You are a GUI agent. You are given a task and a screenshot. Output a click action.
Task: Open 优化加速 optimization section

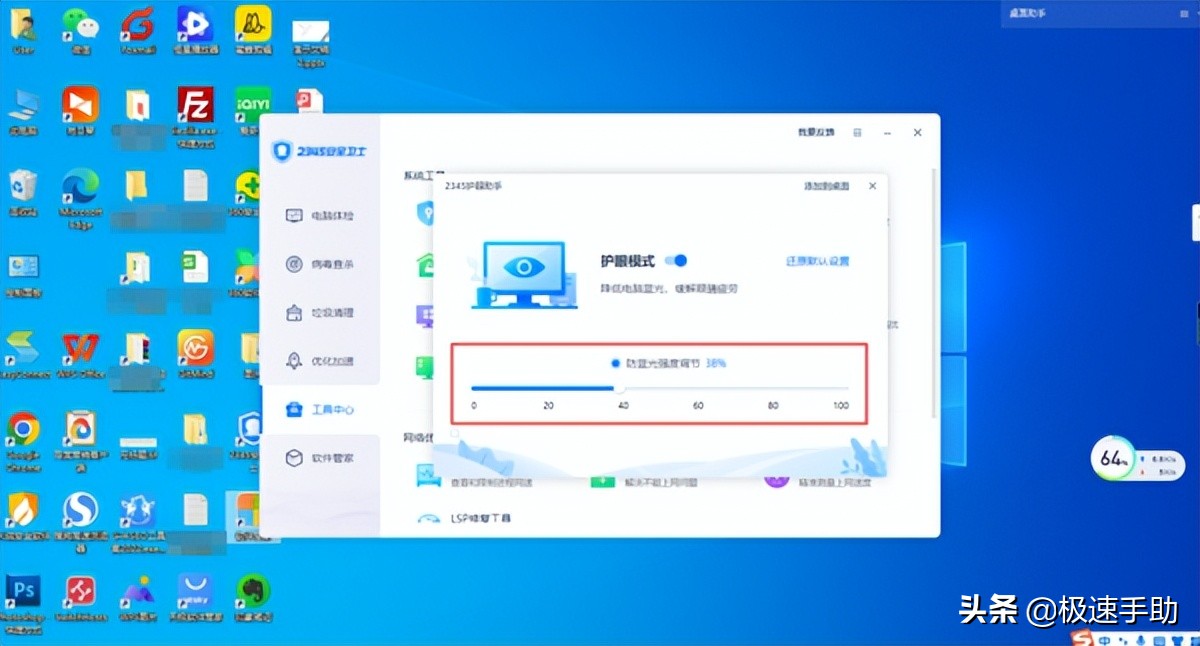point(320,360)
